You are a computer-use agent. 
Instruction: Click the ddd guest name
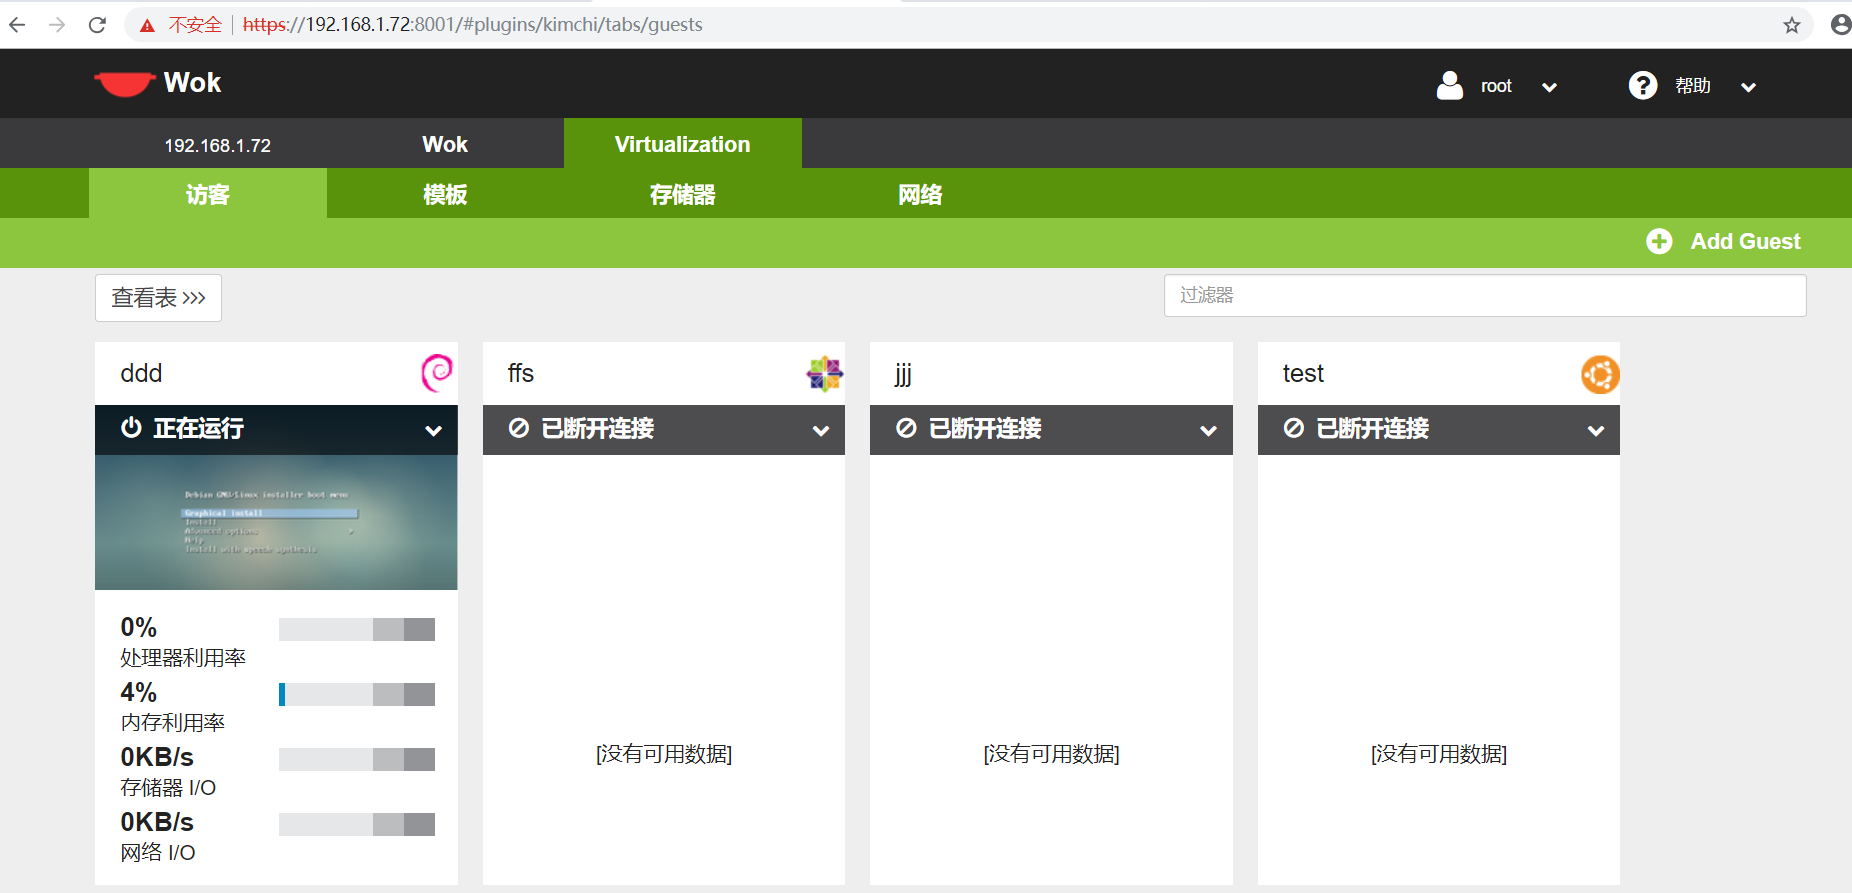click(x=141, y=373)
